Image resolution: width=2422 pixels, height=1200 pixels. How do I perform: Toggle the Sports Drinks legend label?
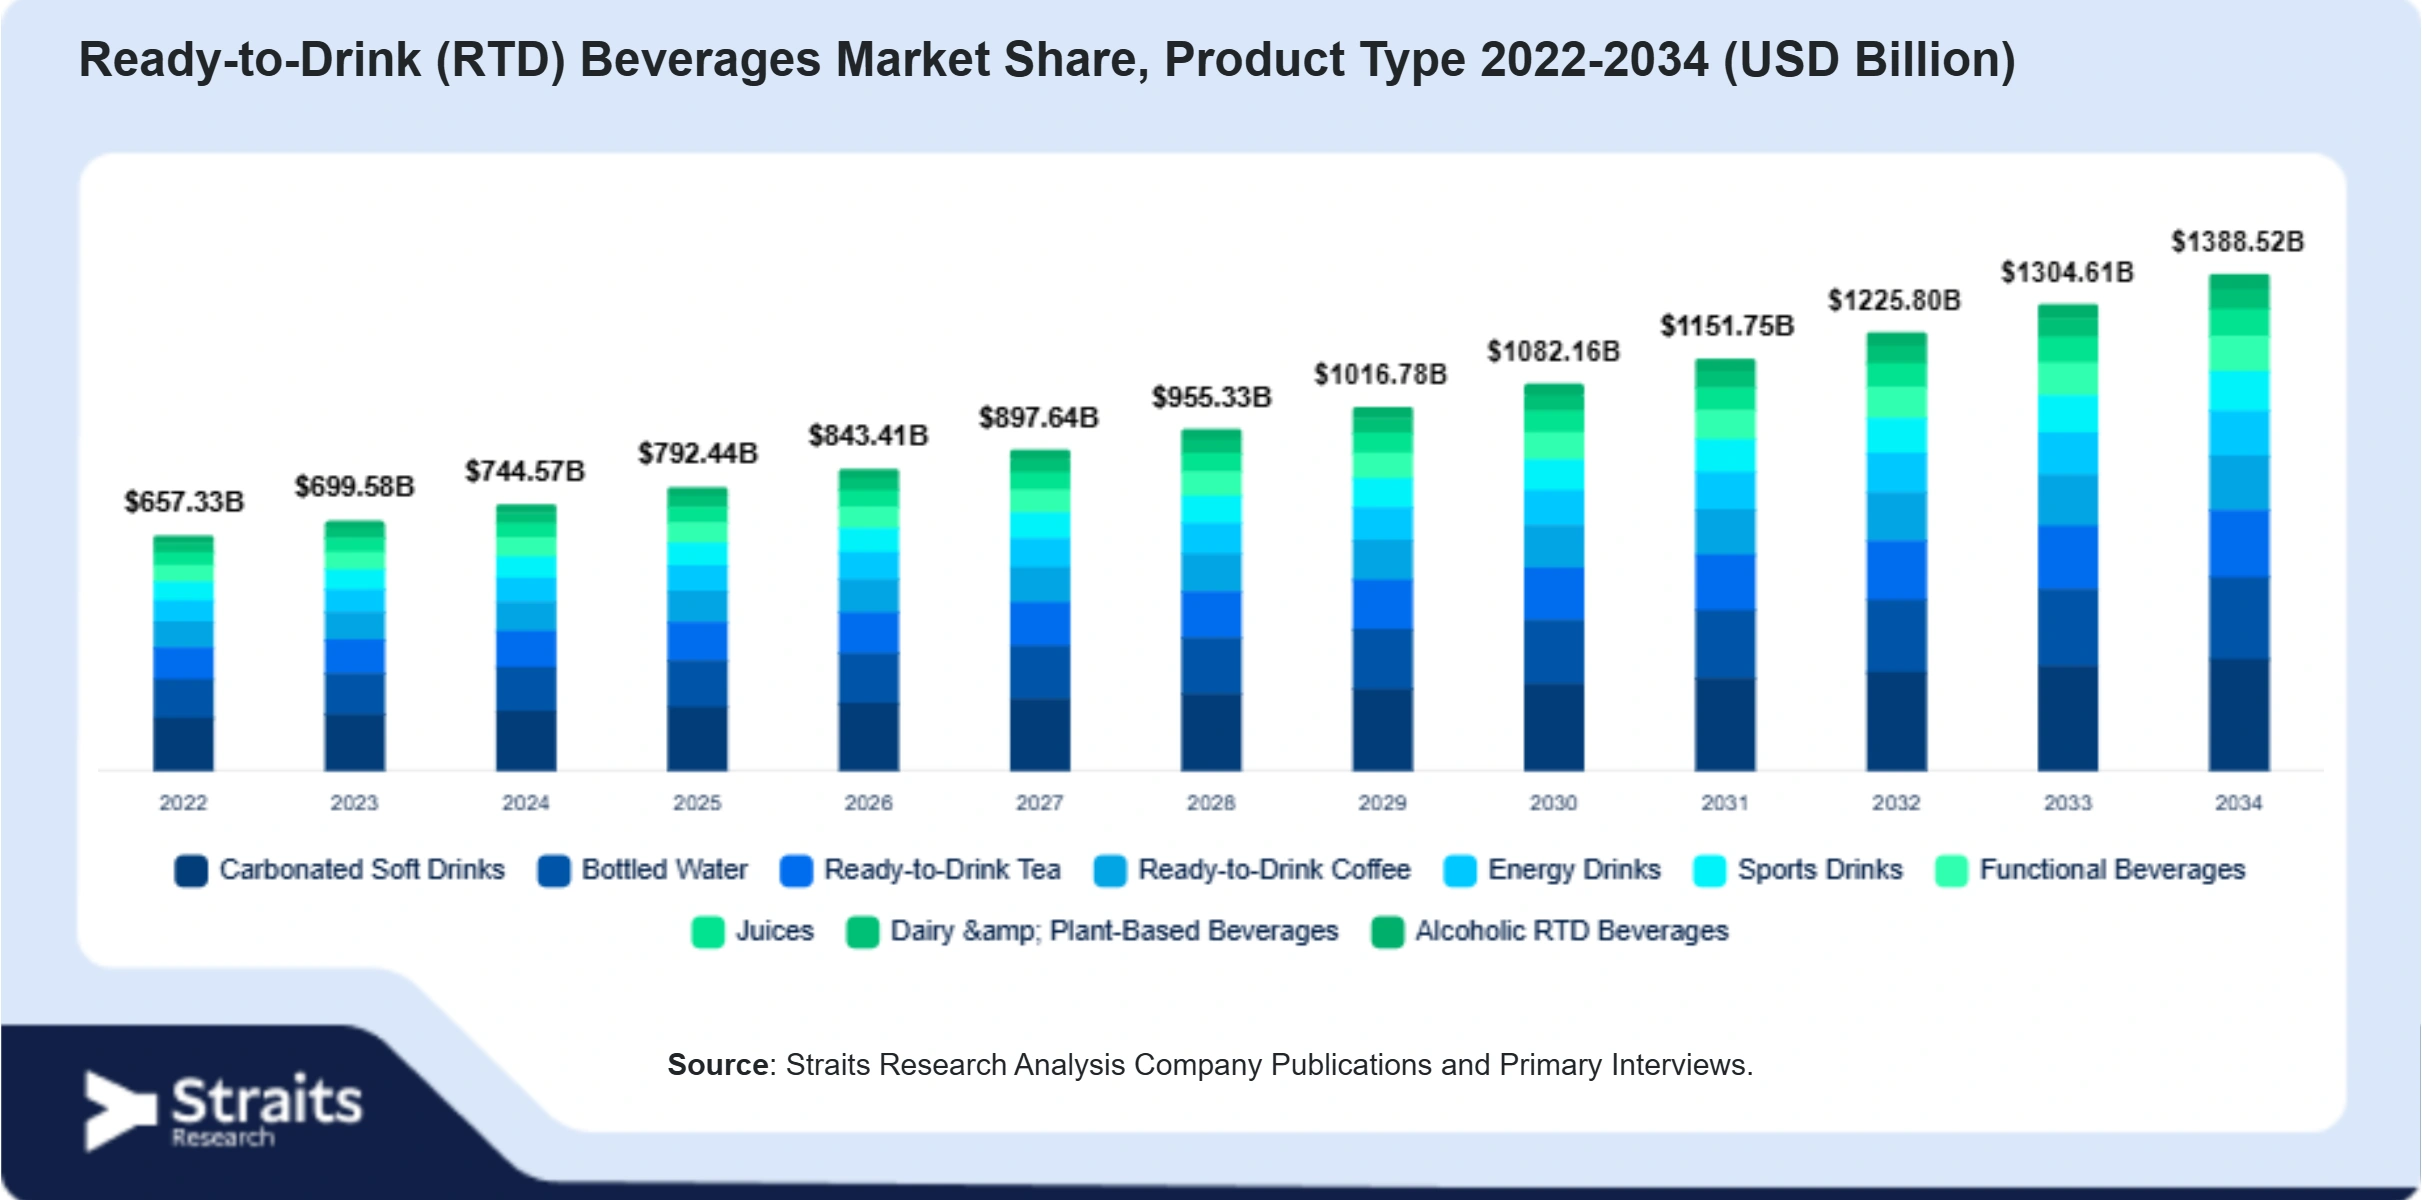pos(1820,870)
